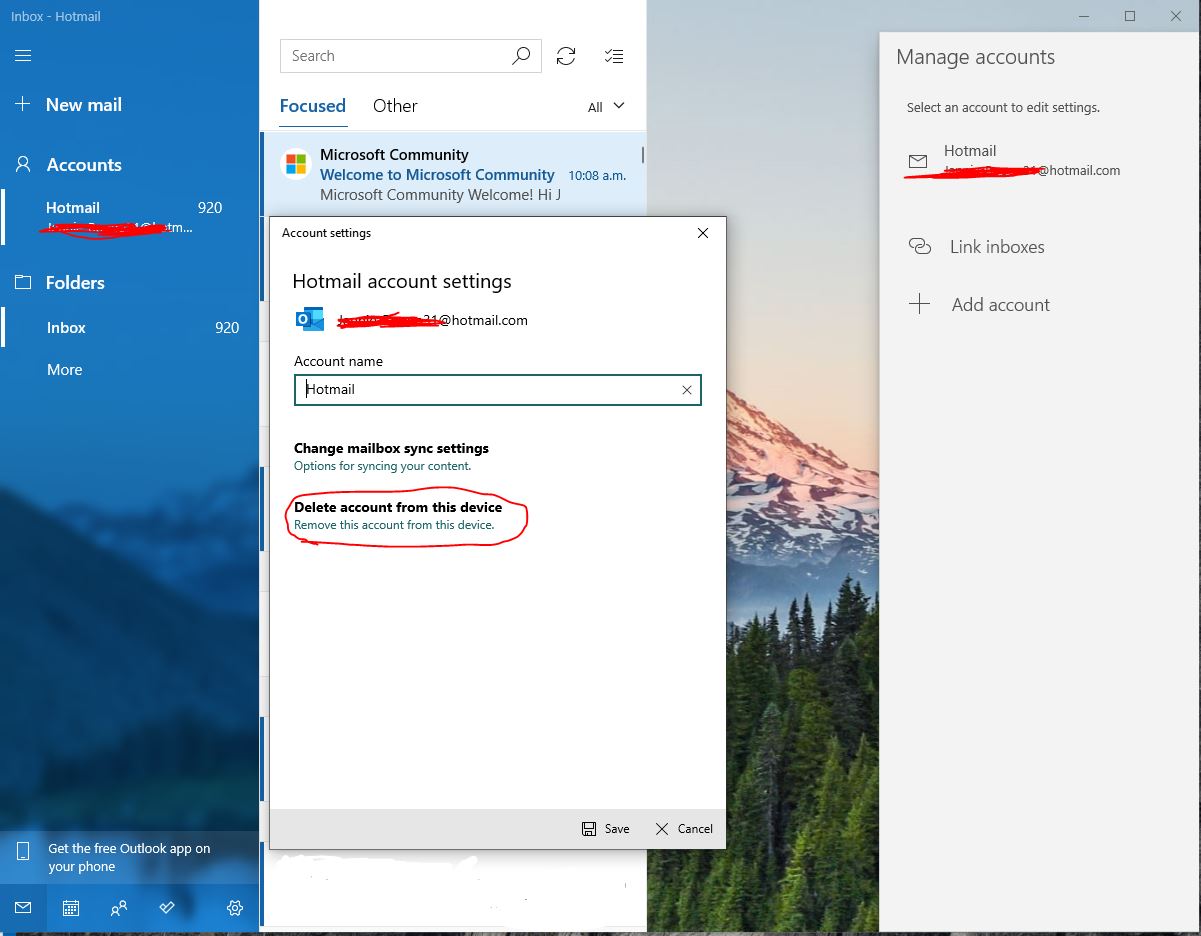Click the plus icon beside Add account
The width and height of the screenshot is (1201, 936).
[919, 305]
